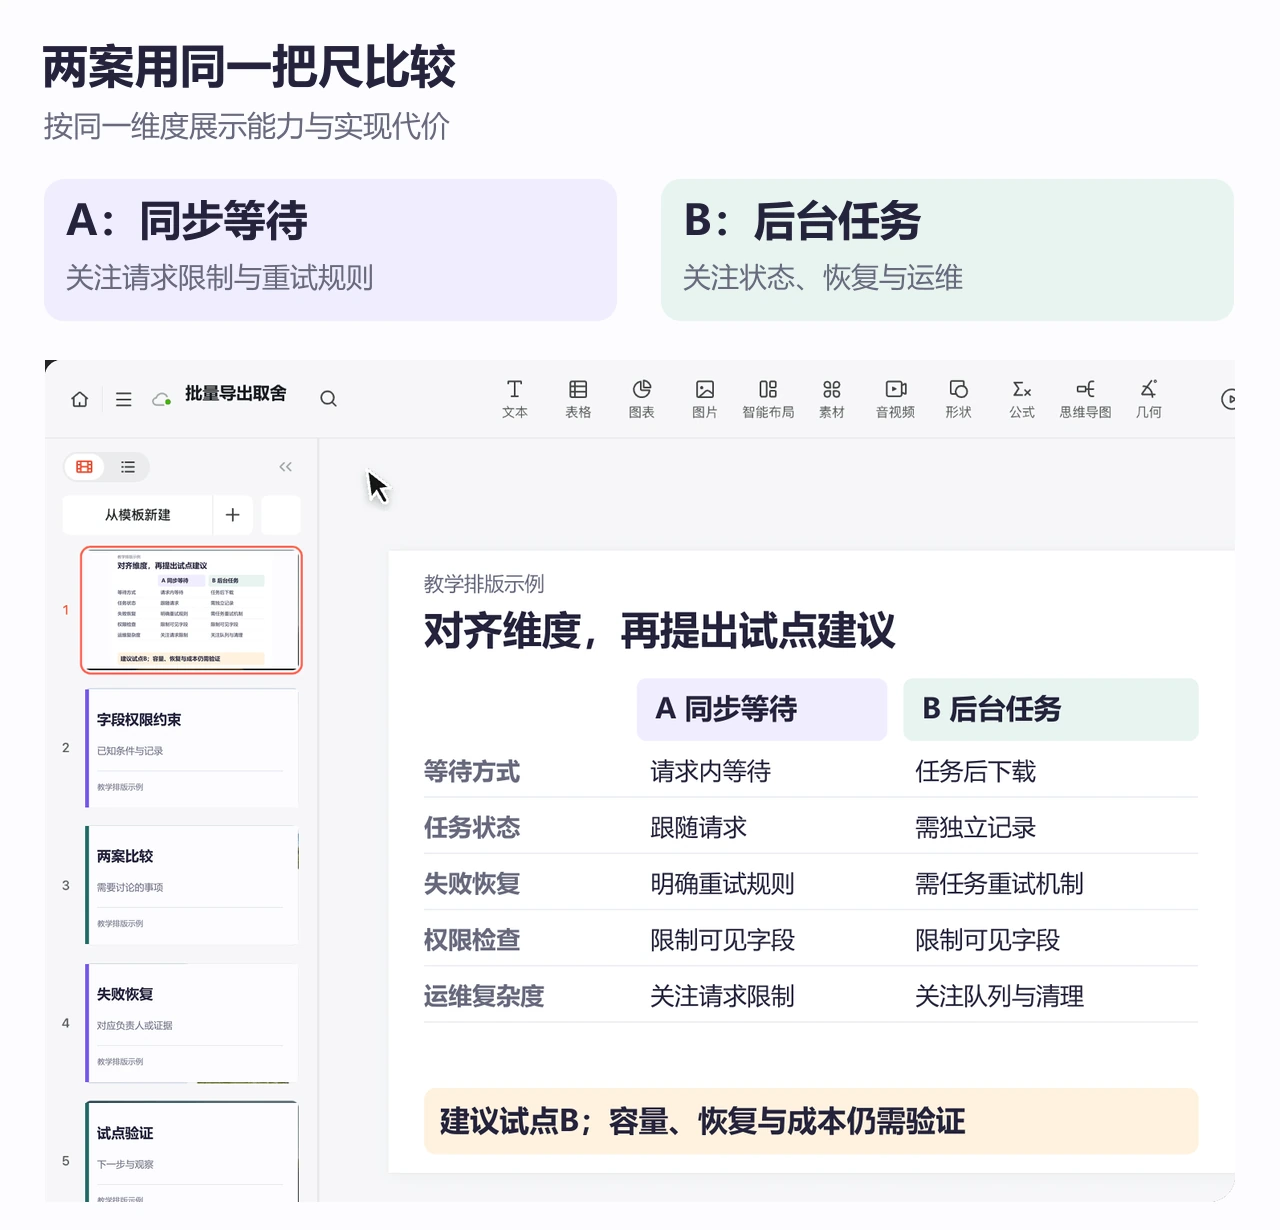The width and height of the screenshot is (1280, 1230).
Task: Click cell 关注队列与清理
Action: [x=1000, y=996]
